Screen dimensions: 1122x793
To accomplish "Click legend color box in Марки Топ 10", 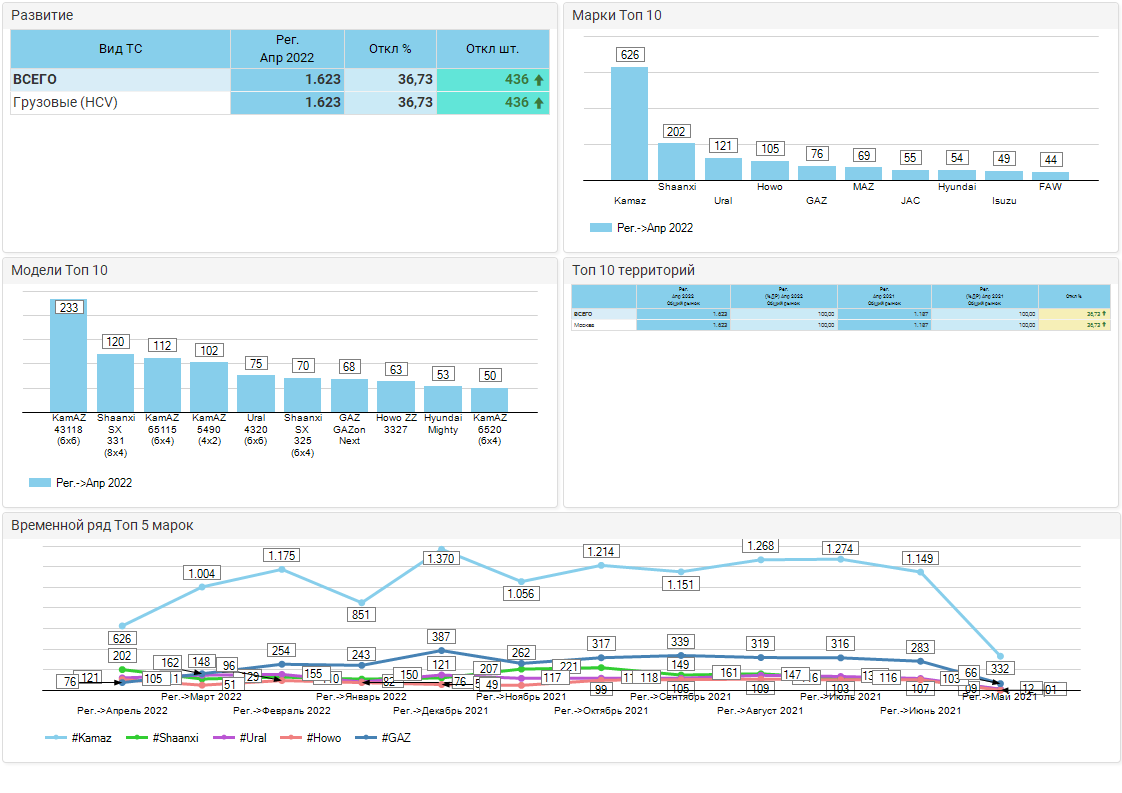I will click(x=600, y=228).
